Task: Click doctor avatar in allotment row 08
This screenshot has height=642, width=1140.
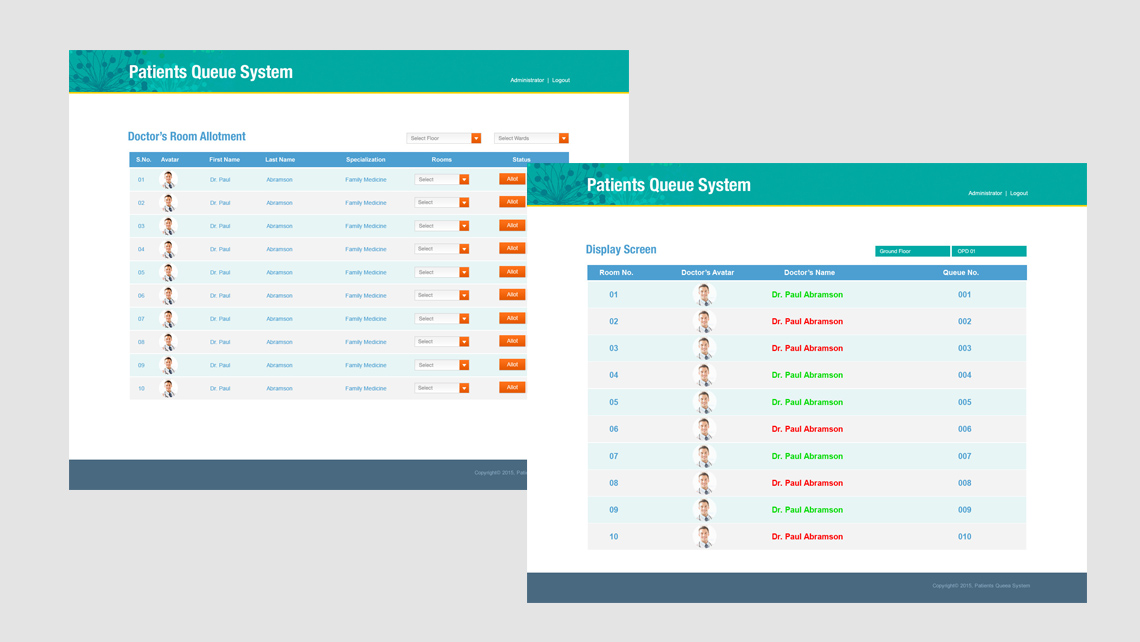Action: point(168,342)
